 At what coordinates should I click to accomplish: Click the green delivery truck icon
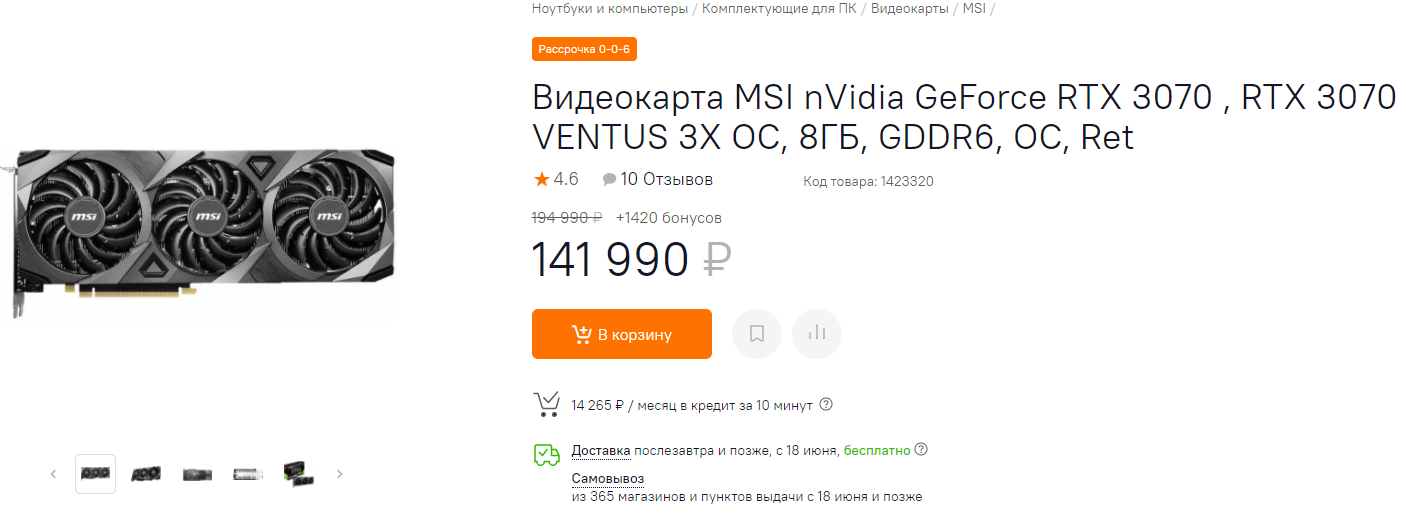(x=546, y=455)
